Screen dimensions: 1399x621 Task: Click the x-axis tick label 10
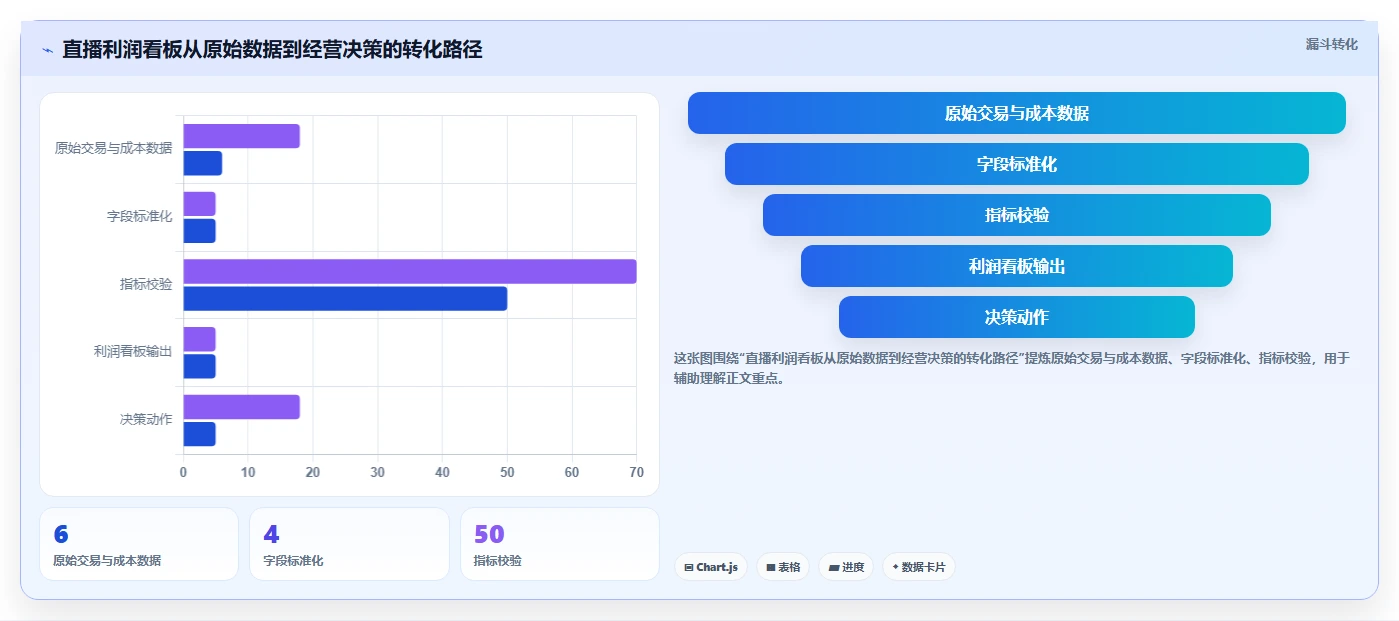point(248,472)
